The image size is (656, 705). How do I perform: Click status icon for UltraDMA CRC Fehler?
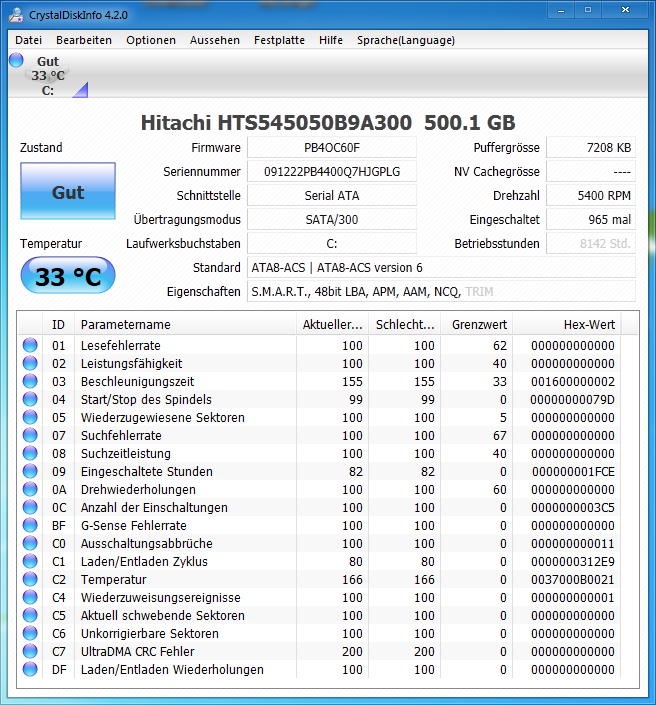coord(30,651)
